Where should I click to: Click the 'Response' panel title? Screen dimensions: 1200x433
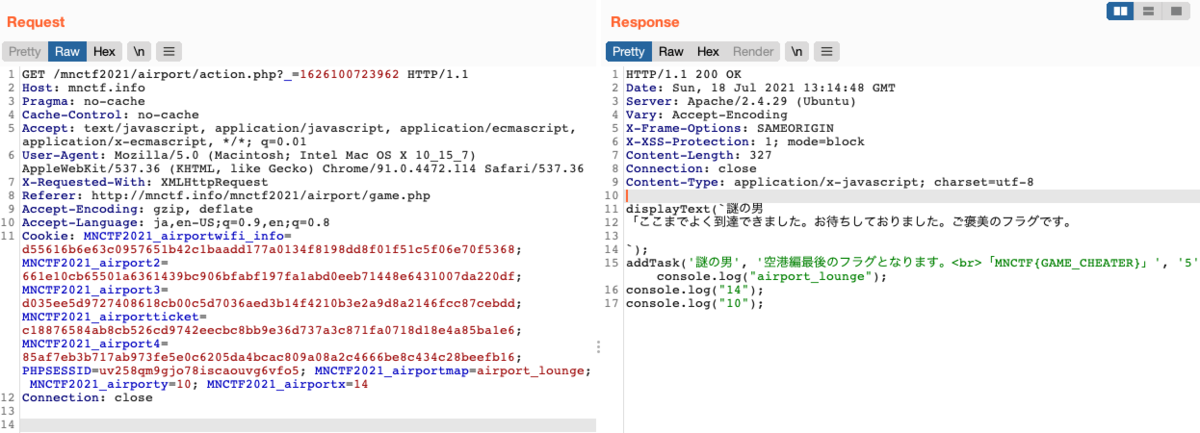[x=645, y=21]
